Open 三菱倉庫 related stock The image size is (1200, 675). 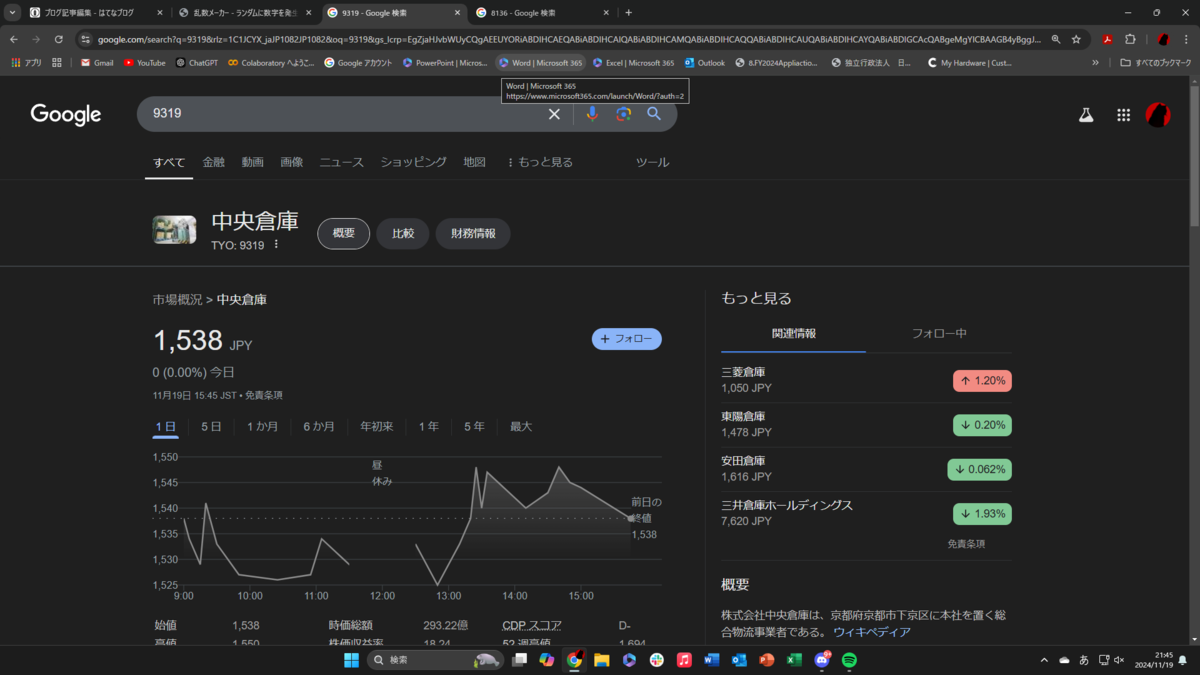coord(866,381)
